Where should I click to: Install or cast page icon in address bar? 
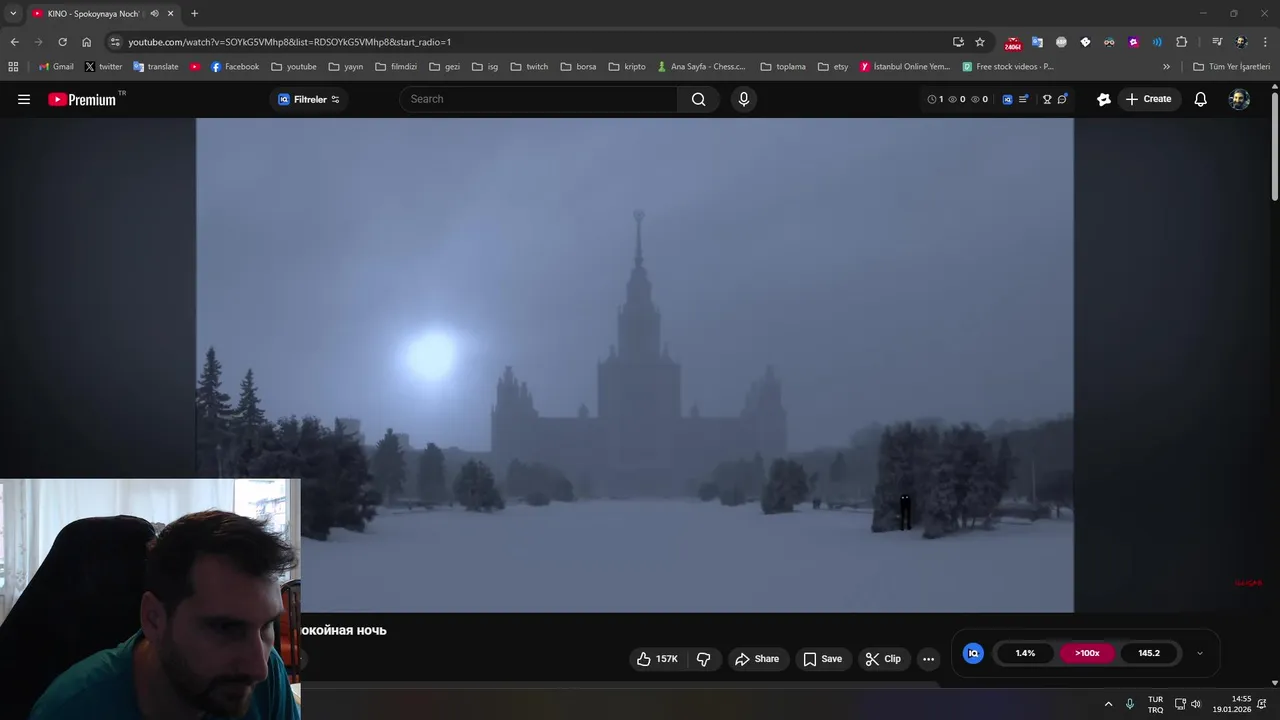click(958, 42)
